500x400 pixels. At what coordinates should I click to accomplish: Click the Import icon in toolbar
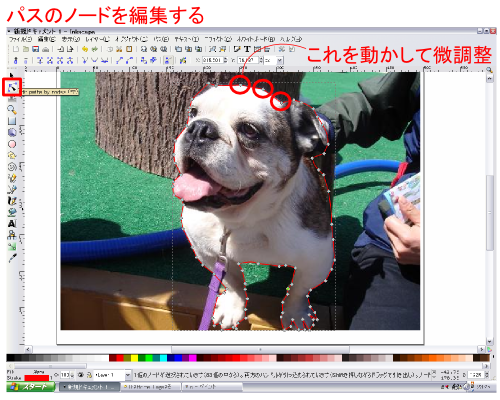click(60, 49)
